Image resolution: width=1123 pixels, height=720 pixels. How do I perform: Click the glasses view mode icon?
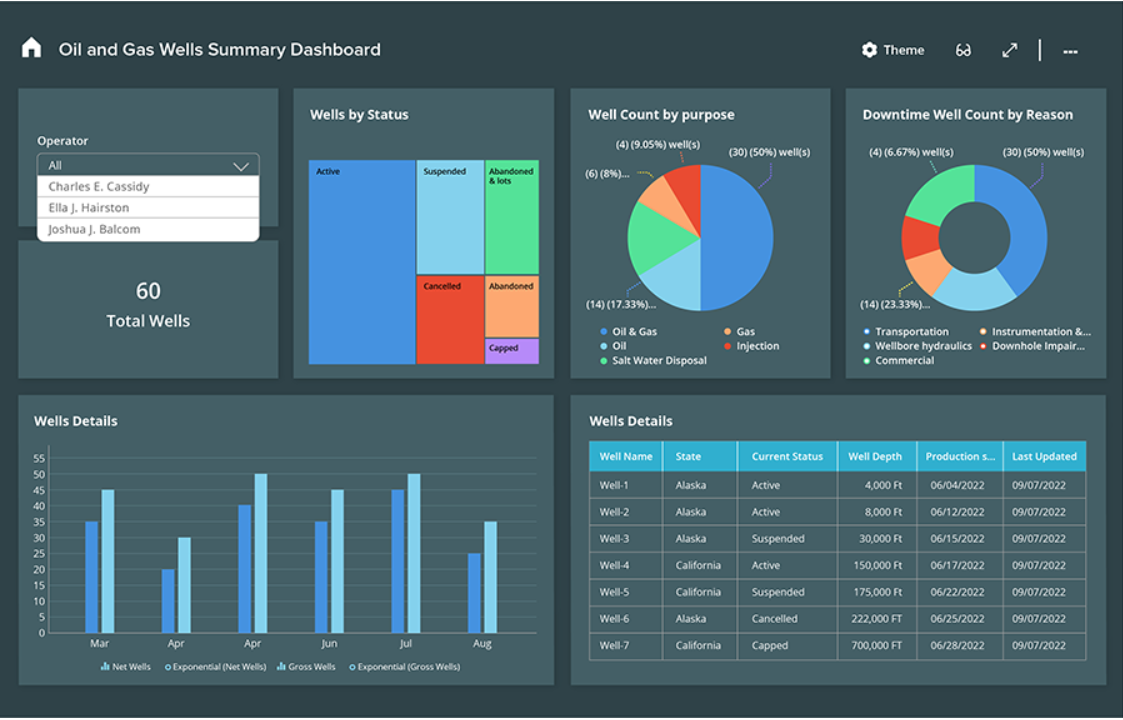pyautogui.click(x=963, y=50)
